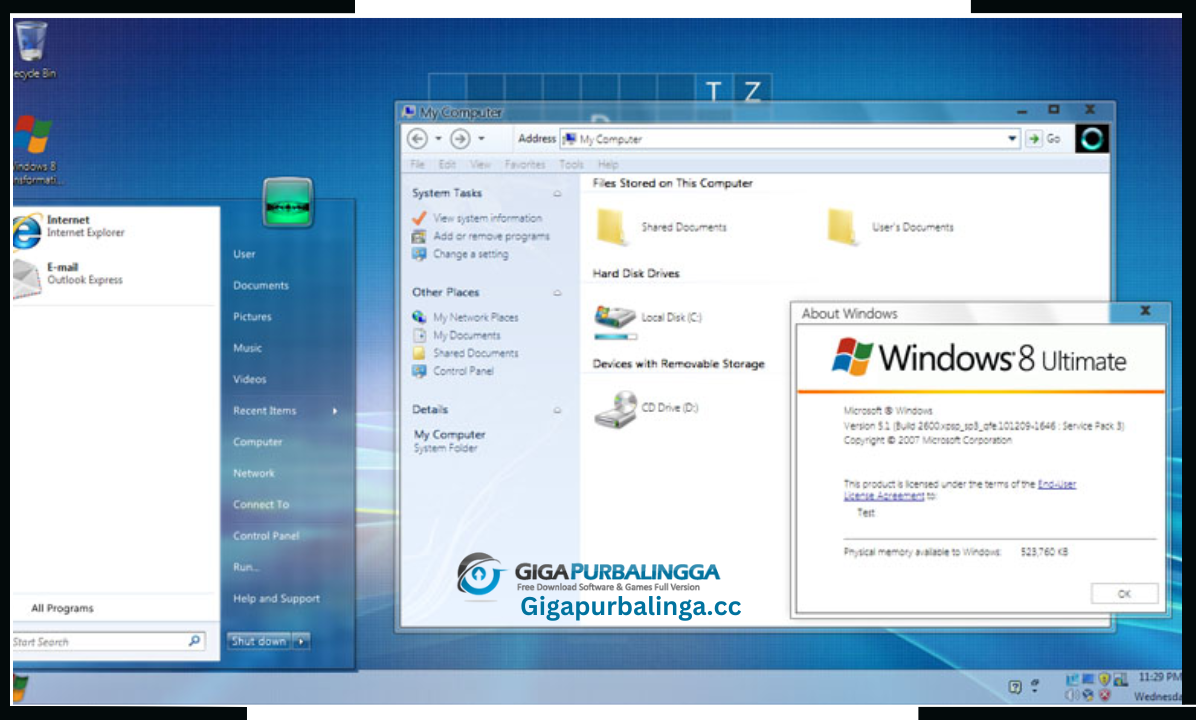Viewport: 1200px width, 720px height.
Task: Open the Favorites menu in My Computer
Action: 525,165
